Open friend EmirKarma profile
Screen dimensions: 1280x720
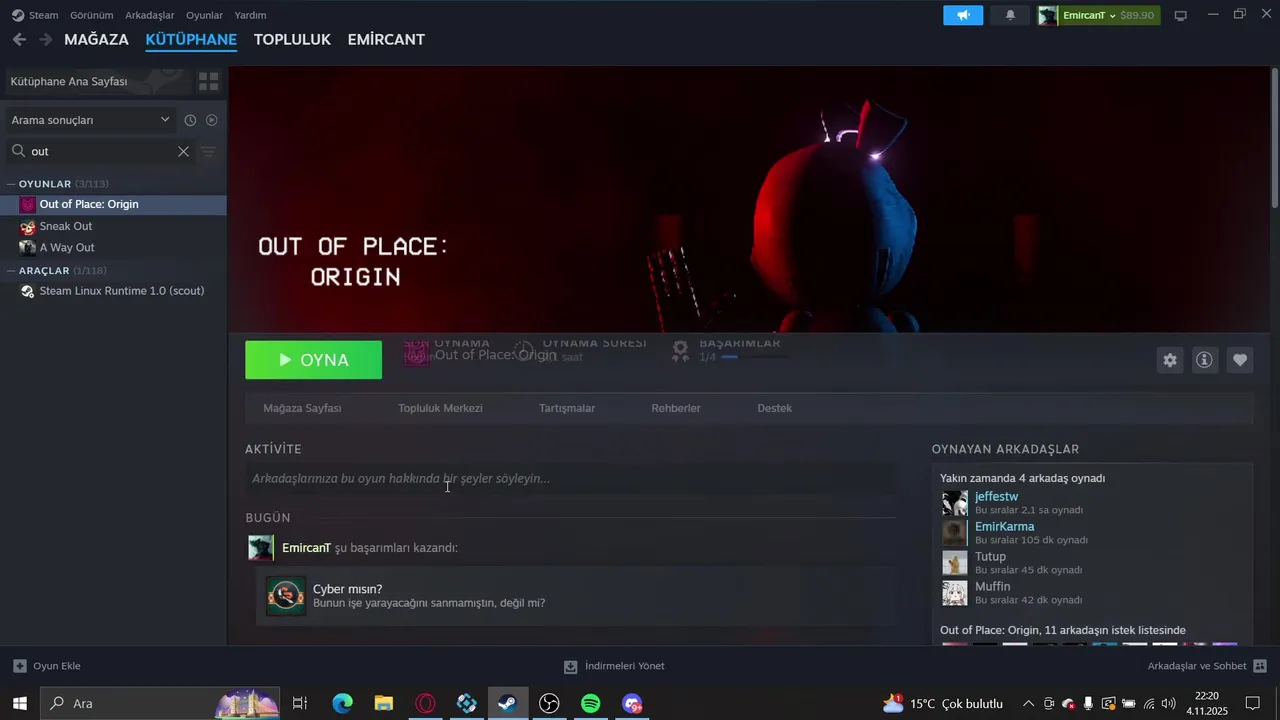point(1005,527)
